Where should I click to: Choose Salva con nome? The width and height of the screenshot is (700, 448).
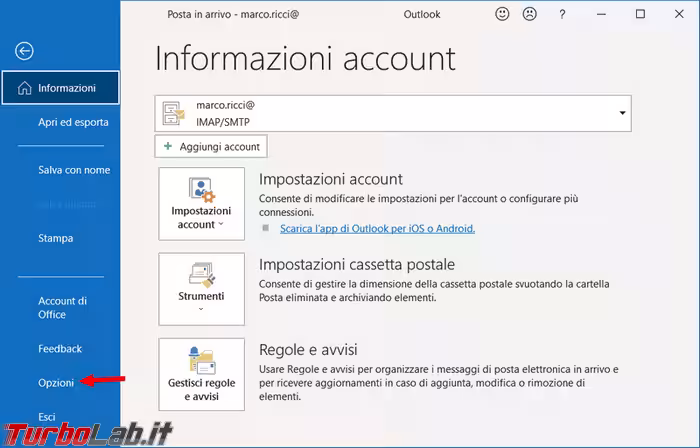point(74,170)
